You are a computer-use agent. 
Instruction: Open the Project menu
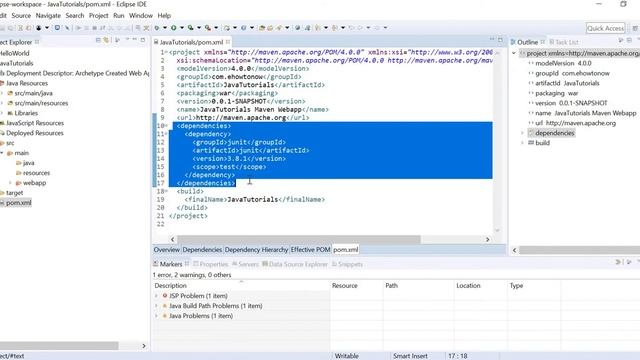98,16
